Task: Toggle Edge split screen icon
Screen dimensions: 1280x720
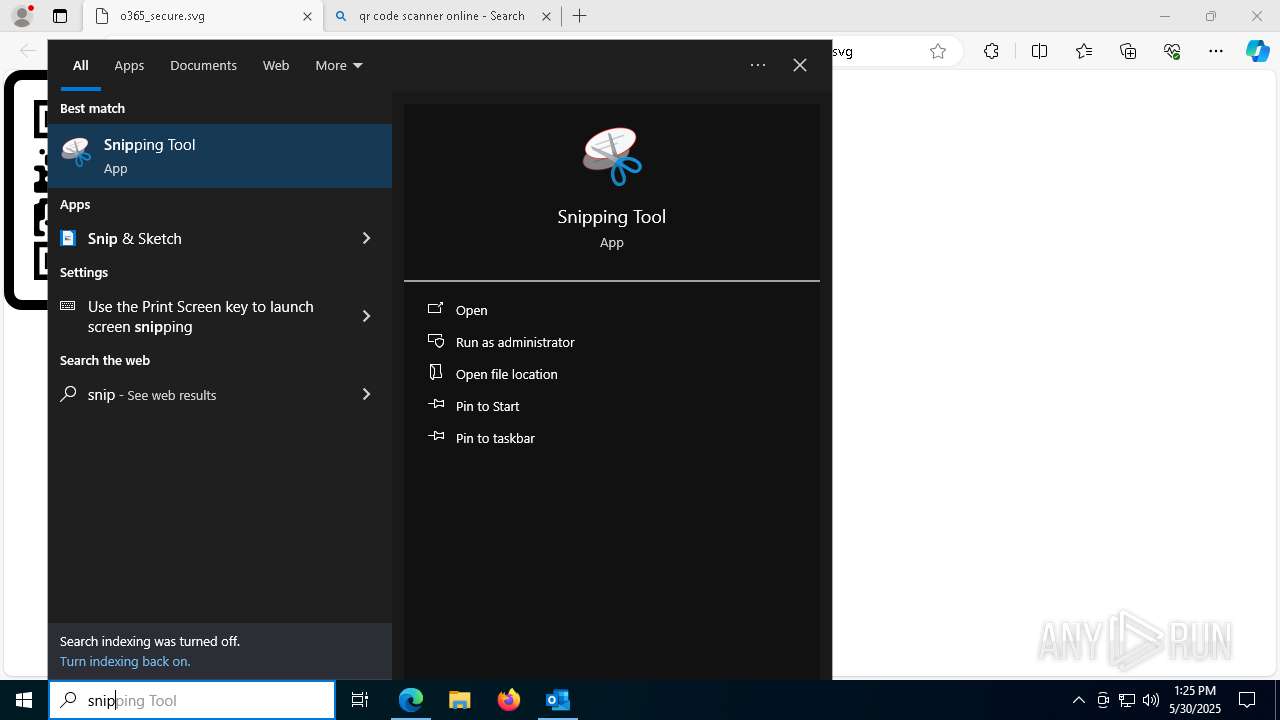Action: pos(1039,51)
